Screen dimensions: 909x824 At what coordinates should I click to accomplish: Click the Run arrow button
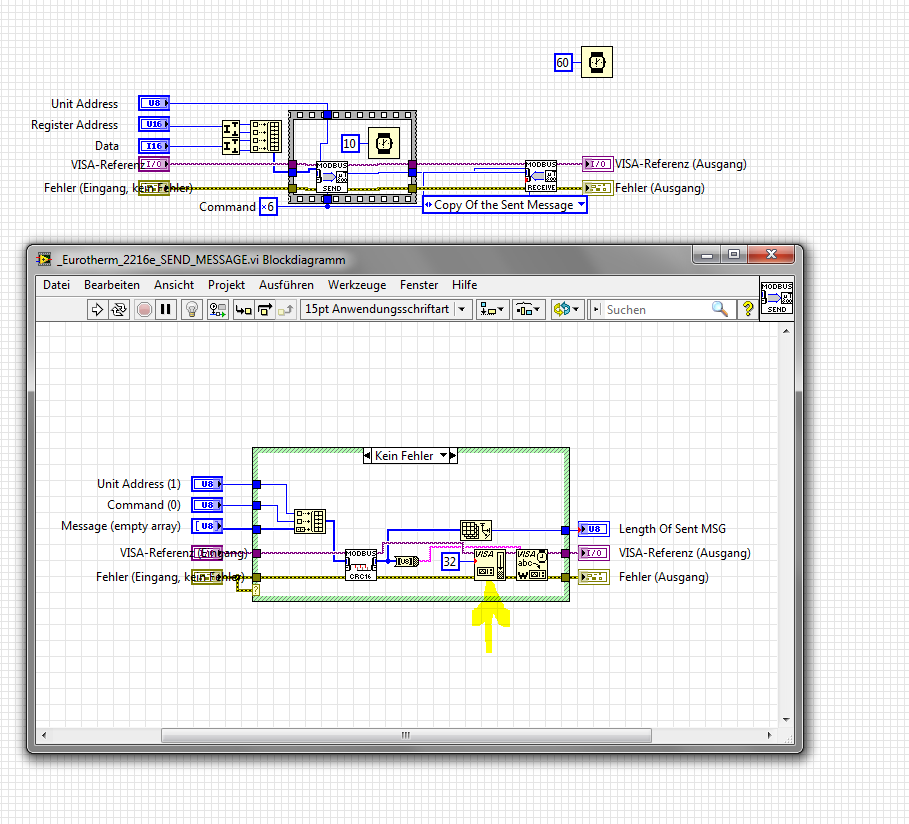tap(97, 310)
